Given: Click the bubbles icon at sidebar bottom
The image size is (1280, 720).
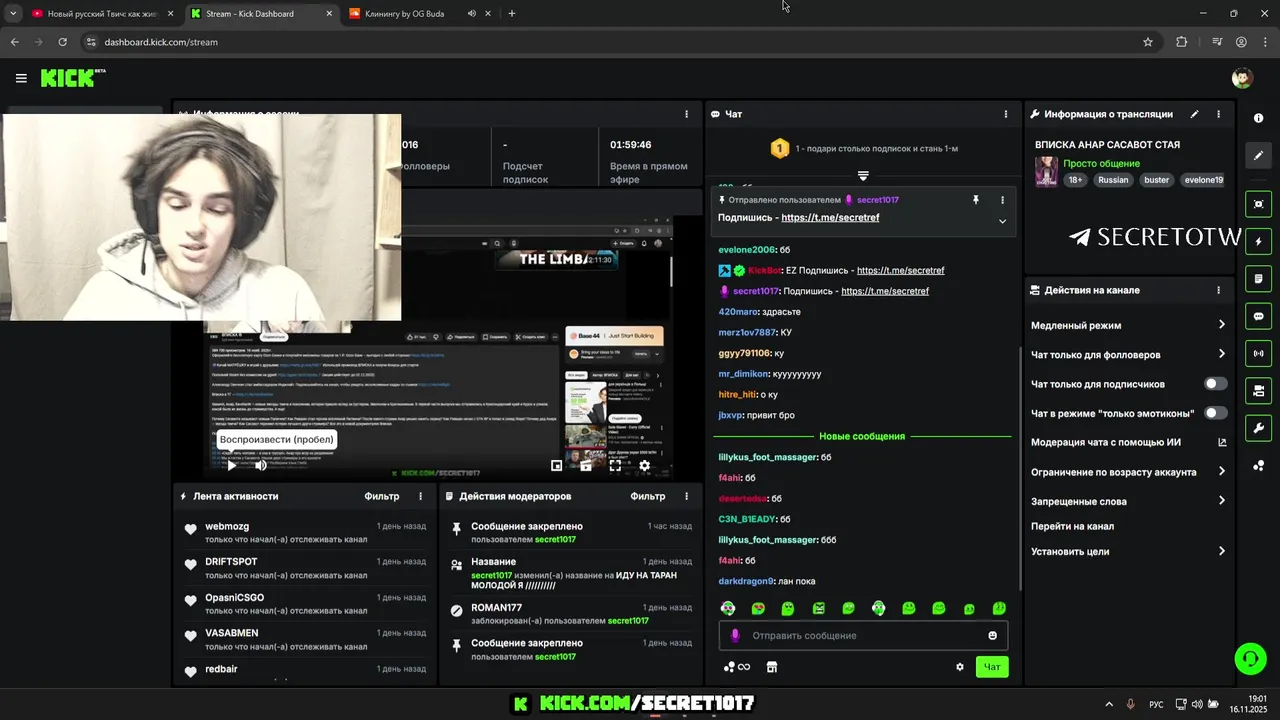Looking at the screenshot, I should coord(1258,466).
